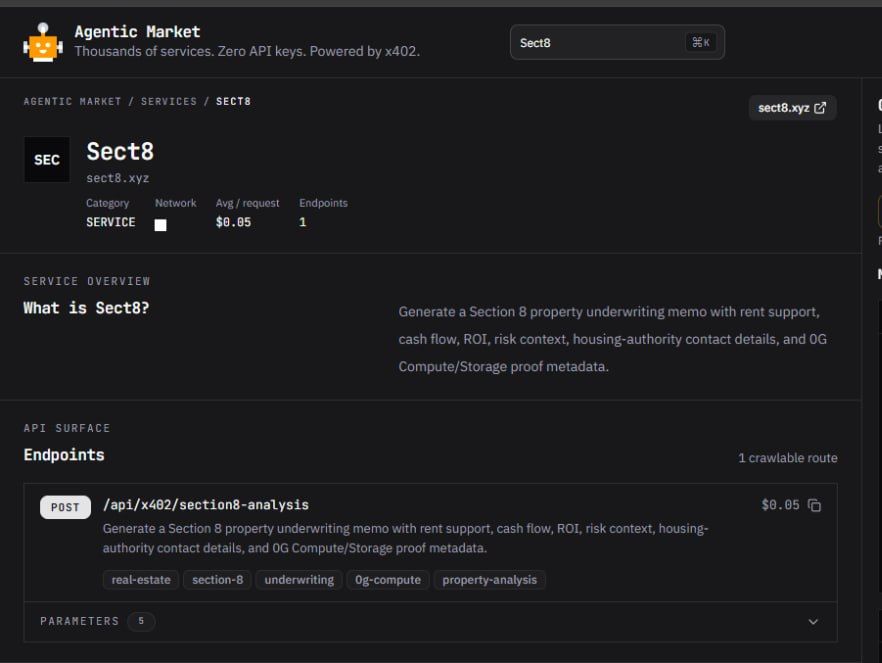Copy the endpoint with the copy icon
882x663 pixels.
(x=814, y=506)
